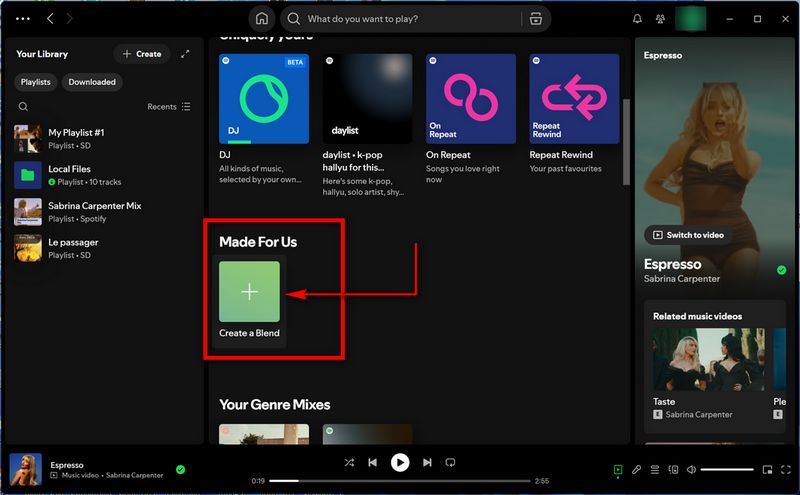Enter full screen mode
This screenshot has width=800, height=495.
786,469
